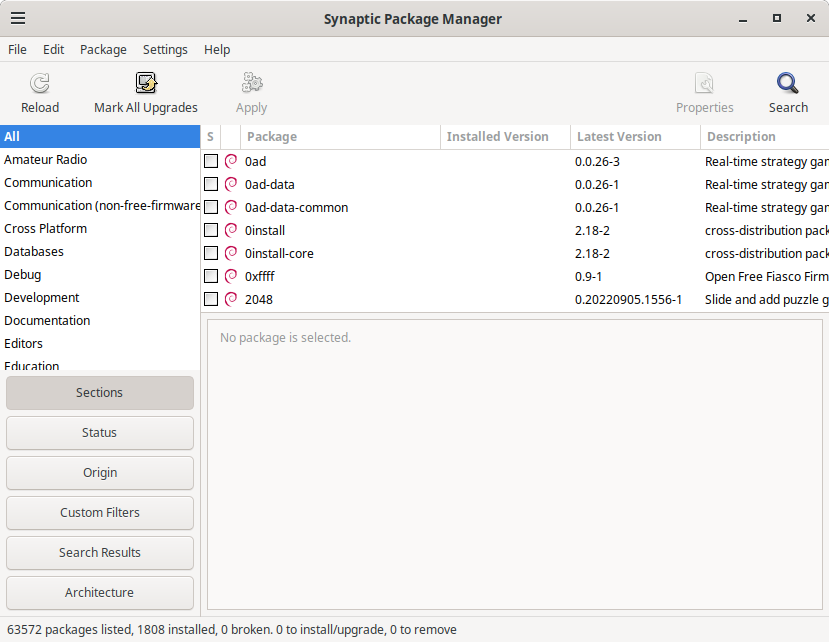This screenshot has height=642, width=829.
Task: Click the Debian swirl icon for 0ad
Action: coord(231,161)
